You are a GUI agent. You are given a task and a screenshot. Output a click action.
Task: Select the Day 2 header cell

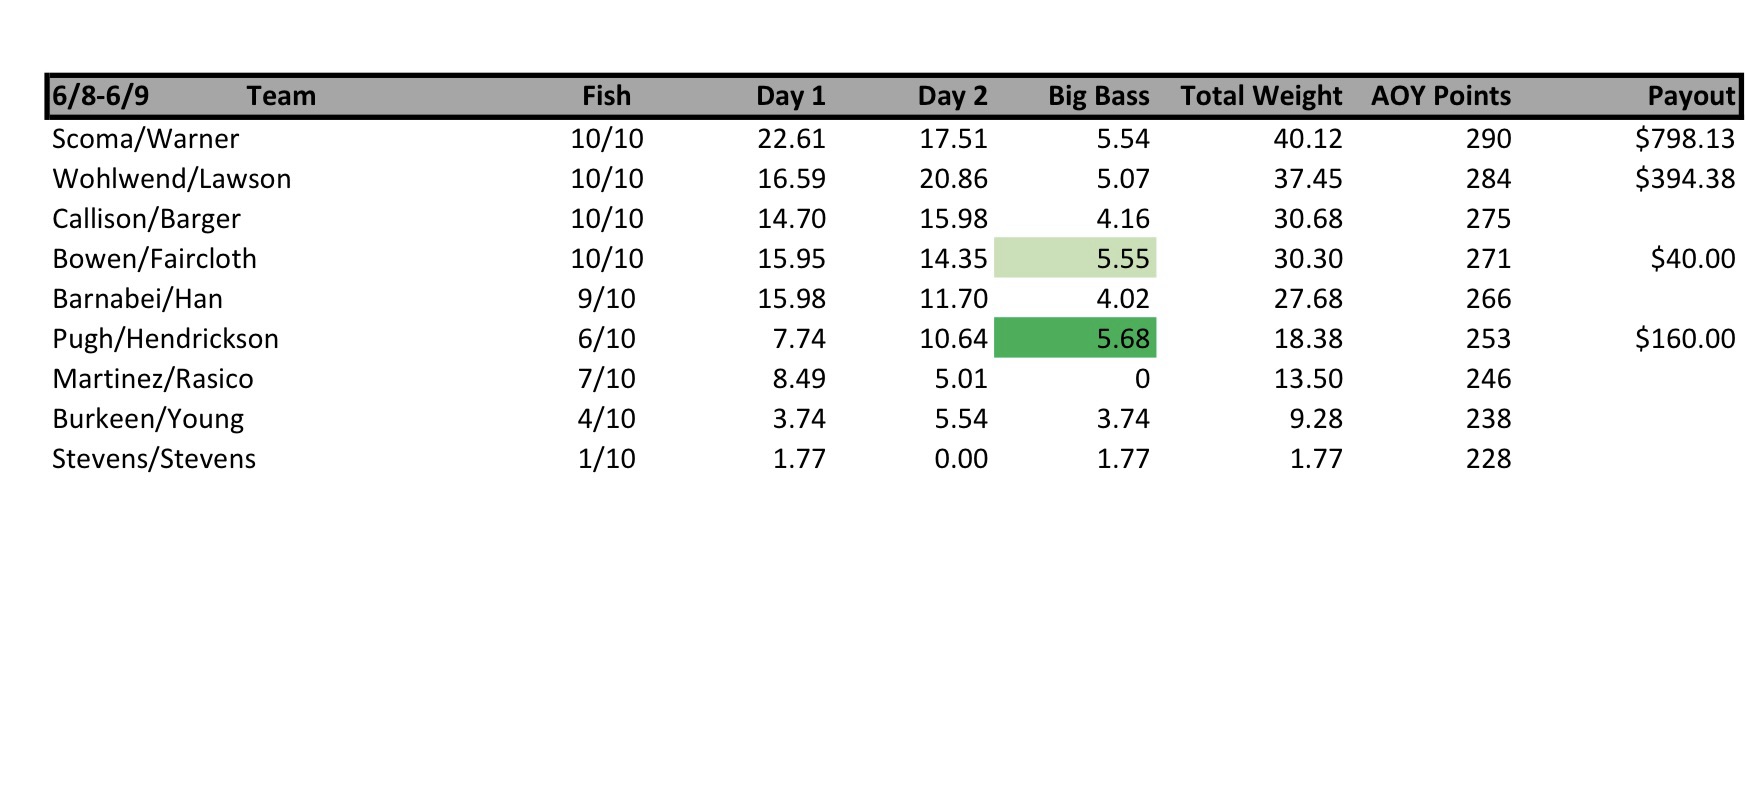952,96
